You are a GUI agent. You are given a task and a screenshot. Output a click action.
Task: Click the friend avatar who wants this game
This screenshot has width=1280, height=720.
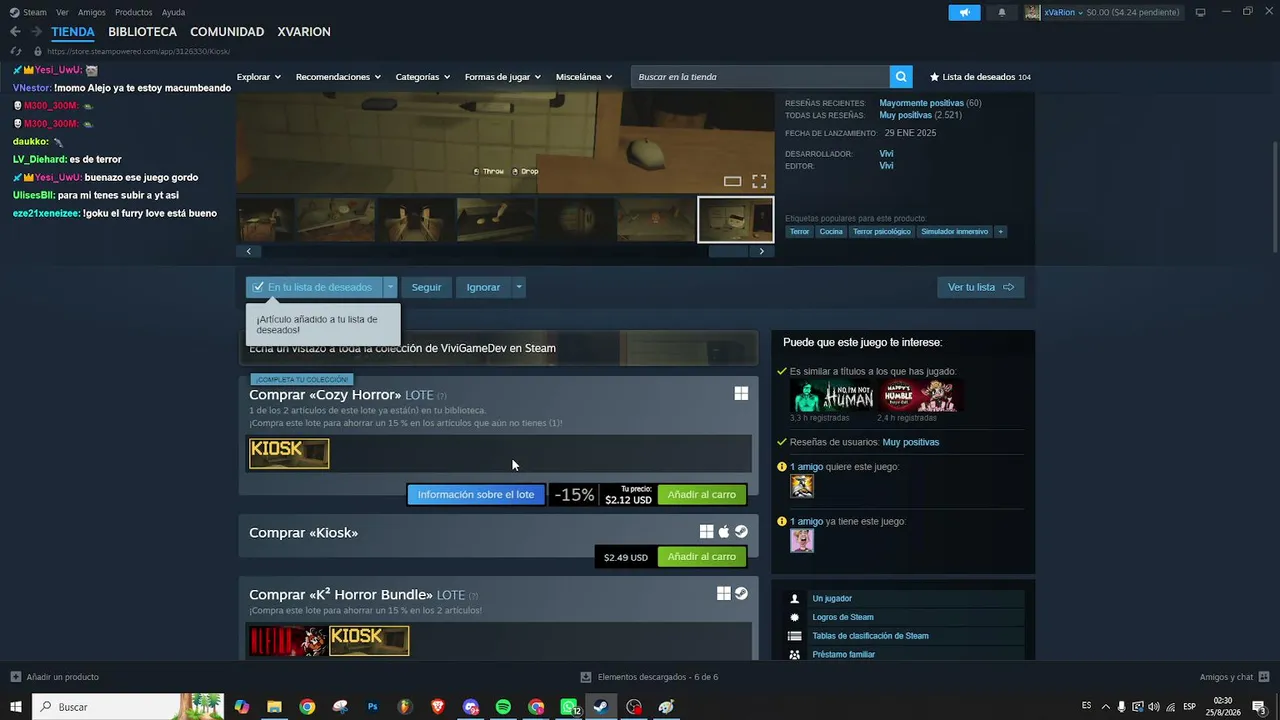point(802,486)
